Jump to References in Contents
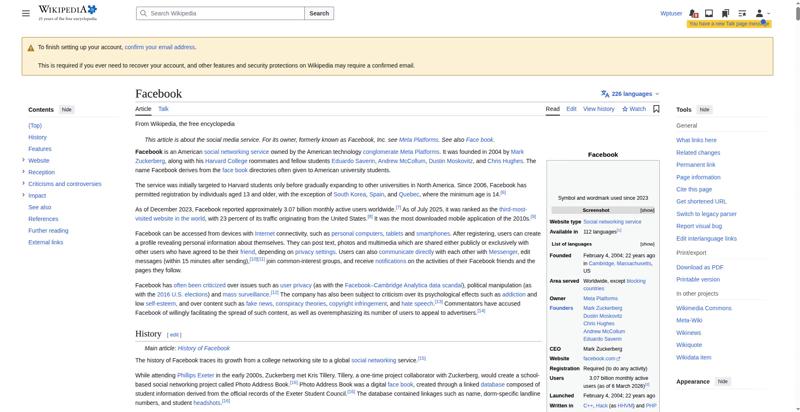The width and height of the screenshot is (800, 412). pyautogui.click(x=43, y=219)
